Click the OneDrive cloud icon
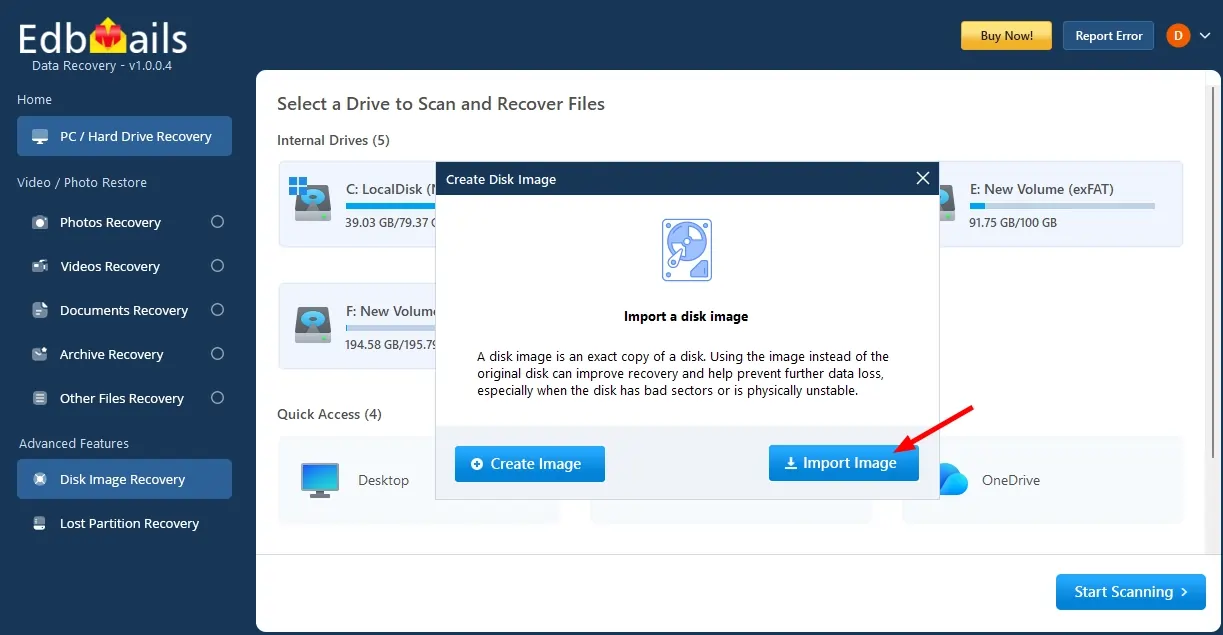Image resolution: width=1223 pixels, height=635 pixels. (953, 480)
